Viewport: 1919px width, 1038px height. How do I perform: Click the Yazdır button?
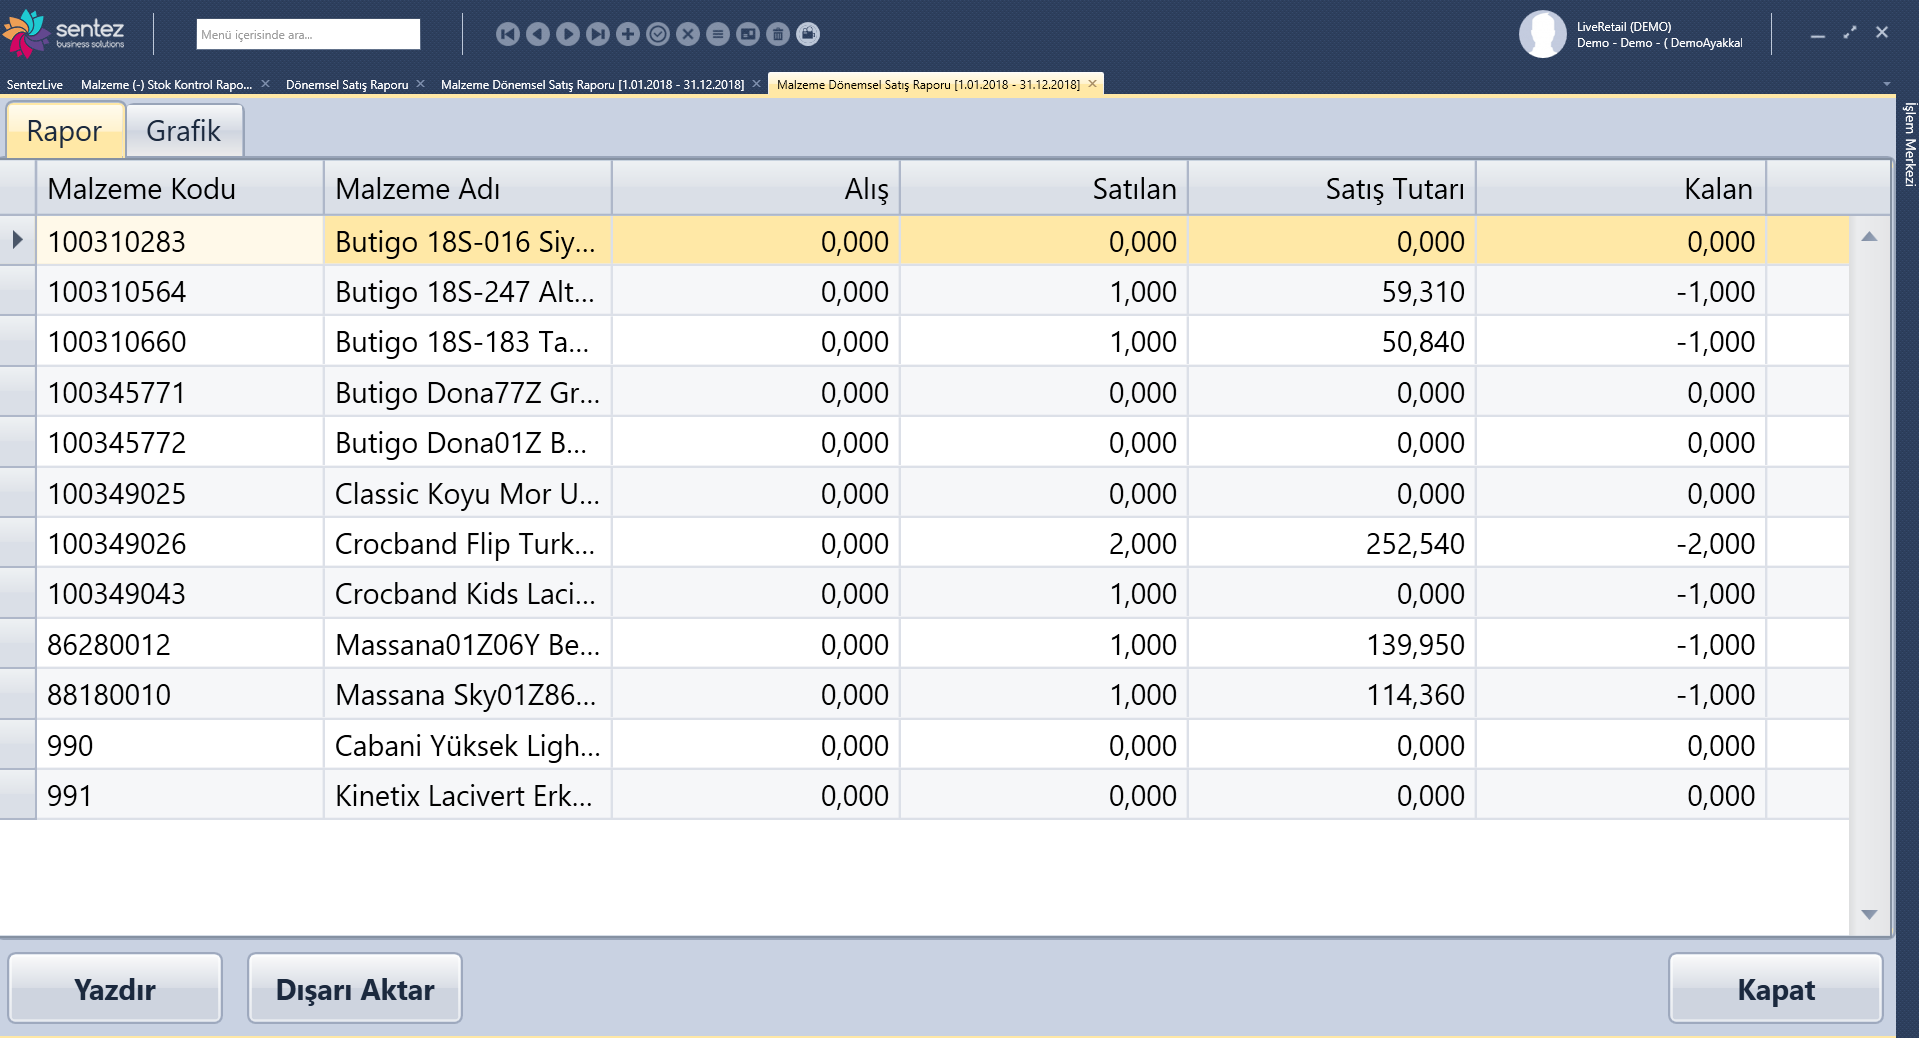tap(115, 989)
